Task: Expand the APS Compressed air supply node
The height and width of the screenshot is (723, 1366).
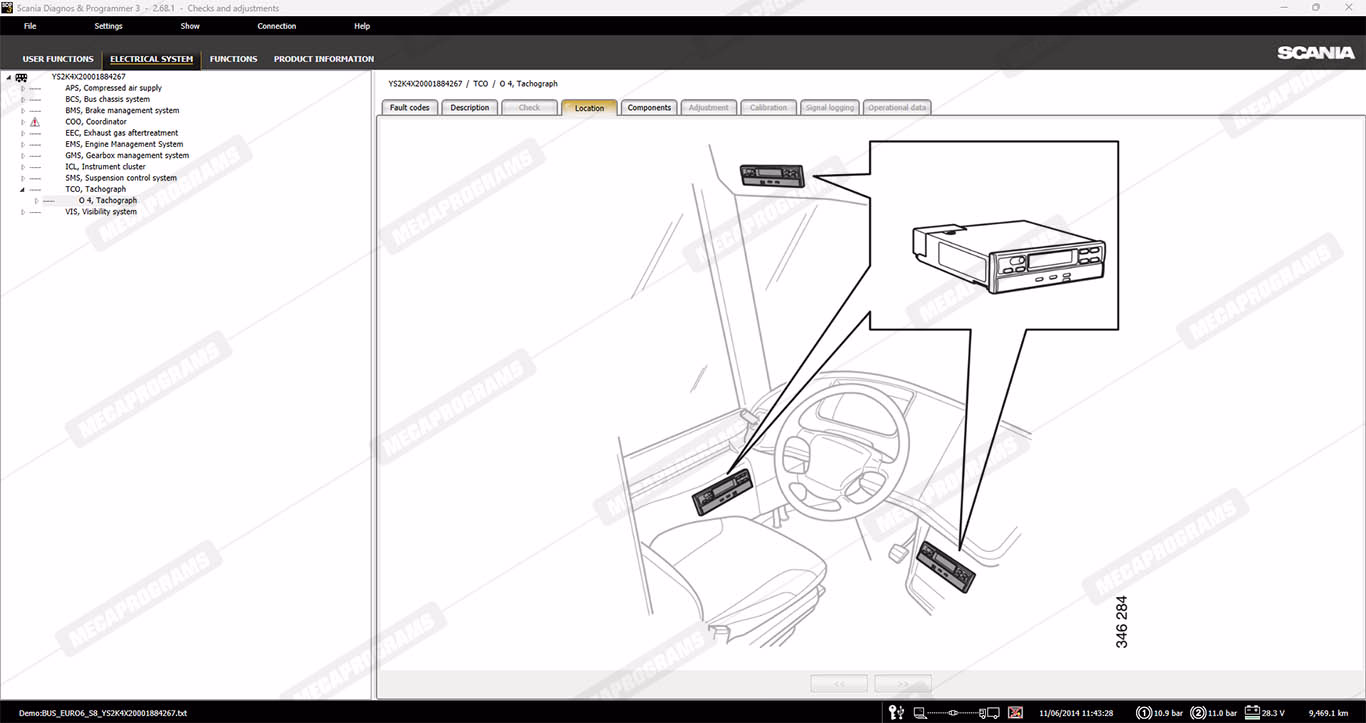Action: (23, 88)
